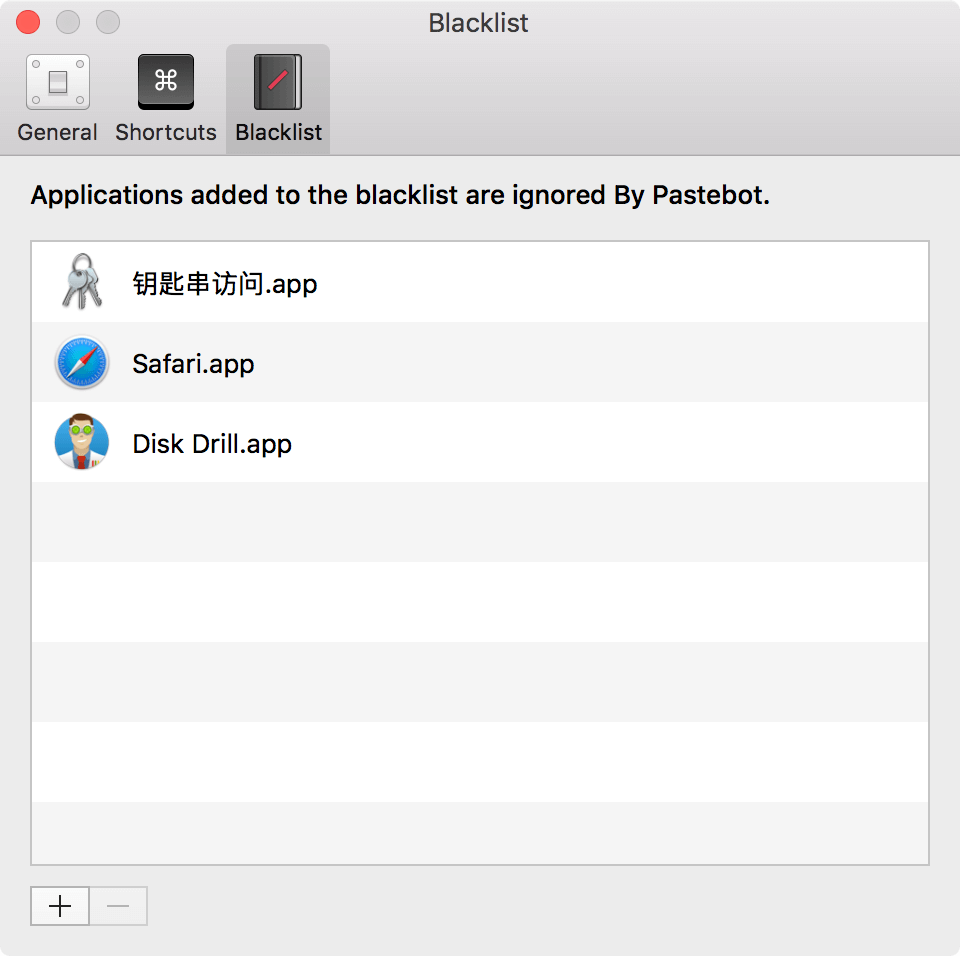Click the Blacklist window title text
Viewport: 960px width, 956px height.
pos(478,23)
